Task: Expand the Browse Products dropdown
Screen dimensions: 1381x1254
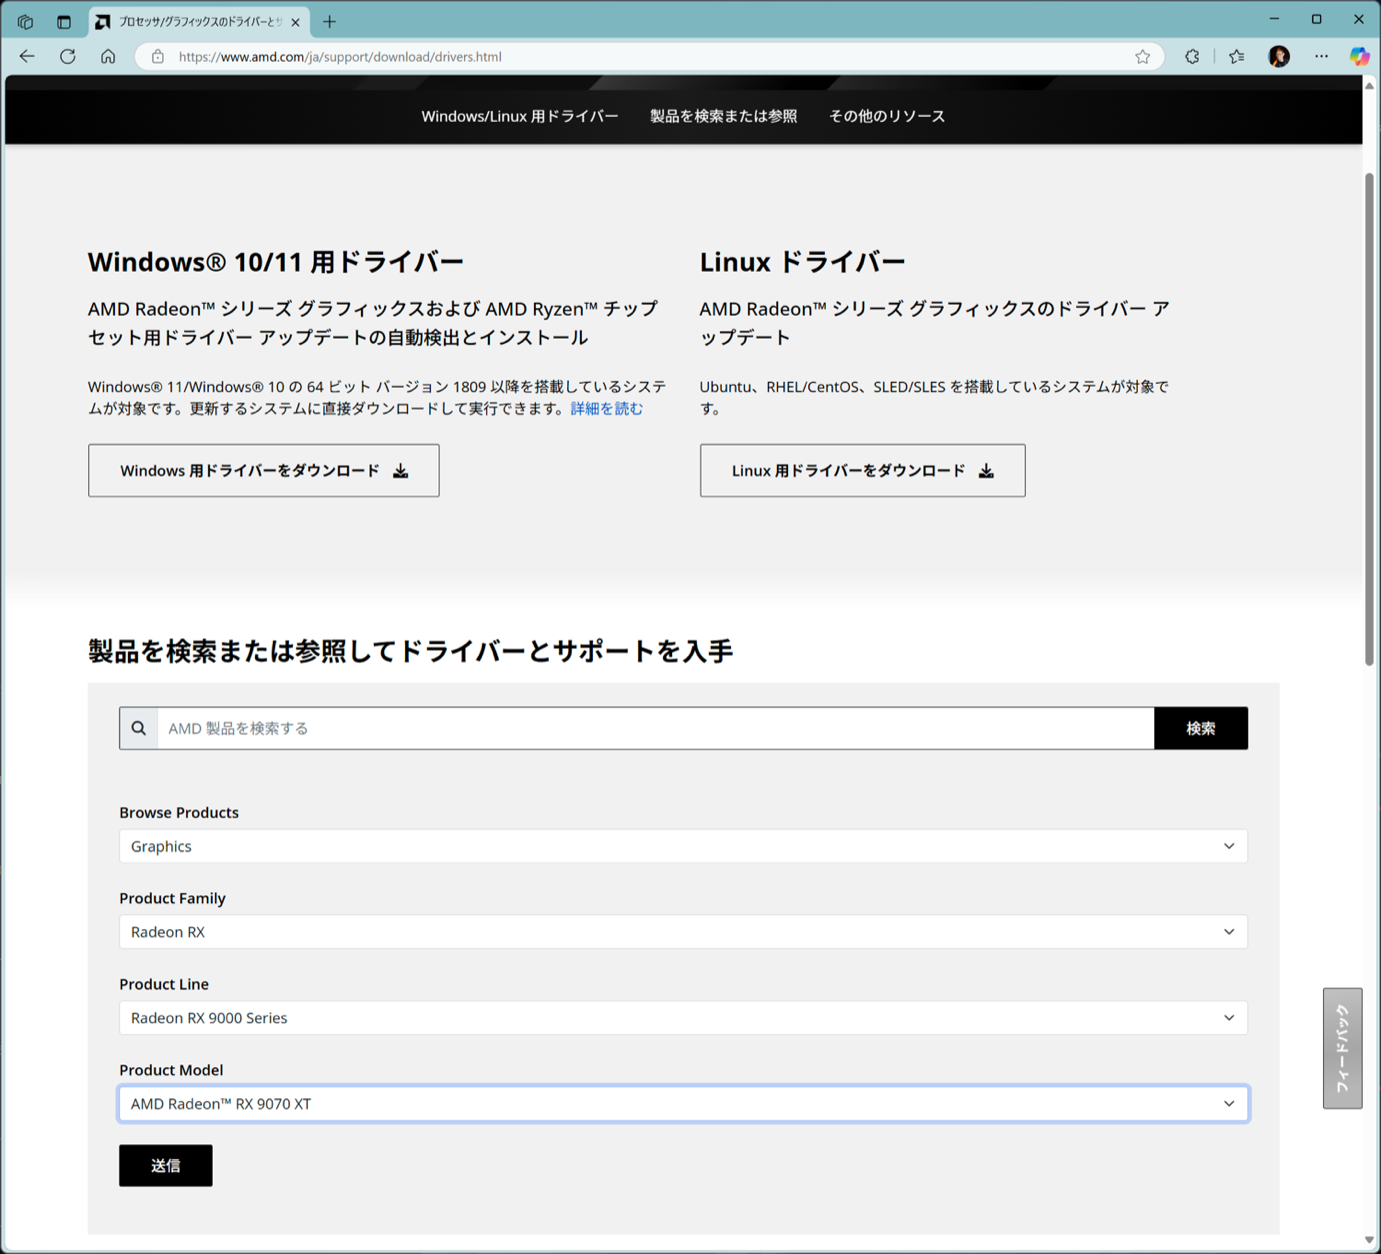Action: tap(683, 846)
